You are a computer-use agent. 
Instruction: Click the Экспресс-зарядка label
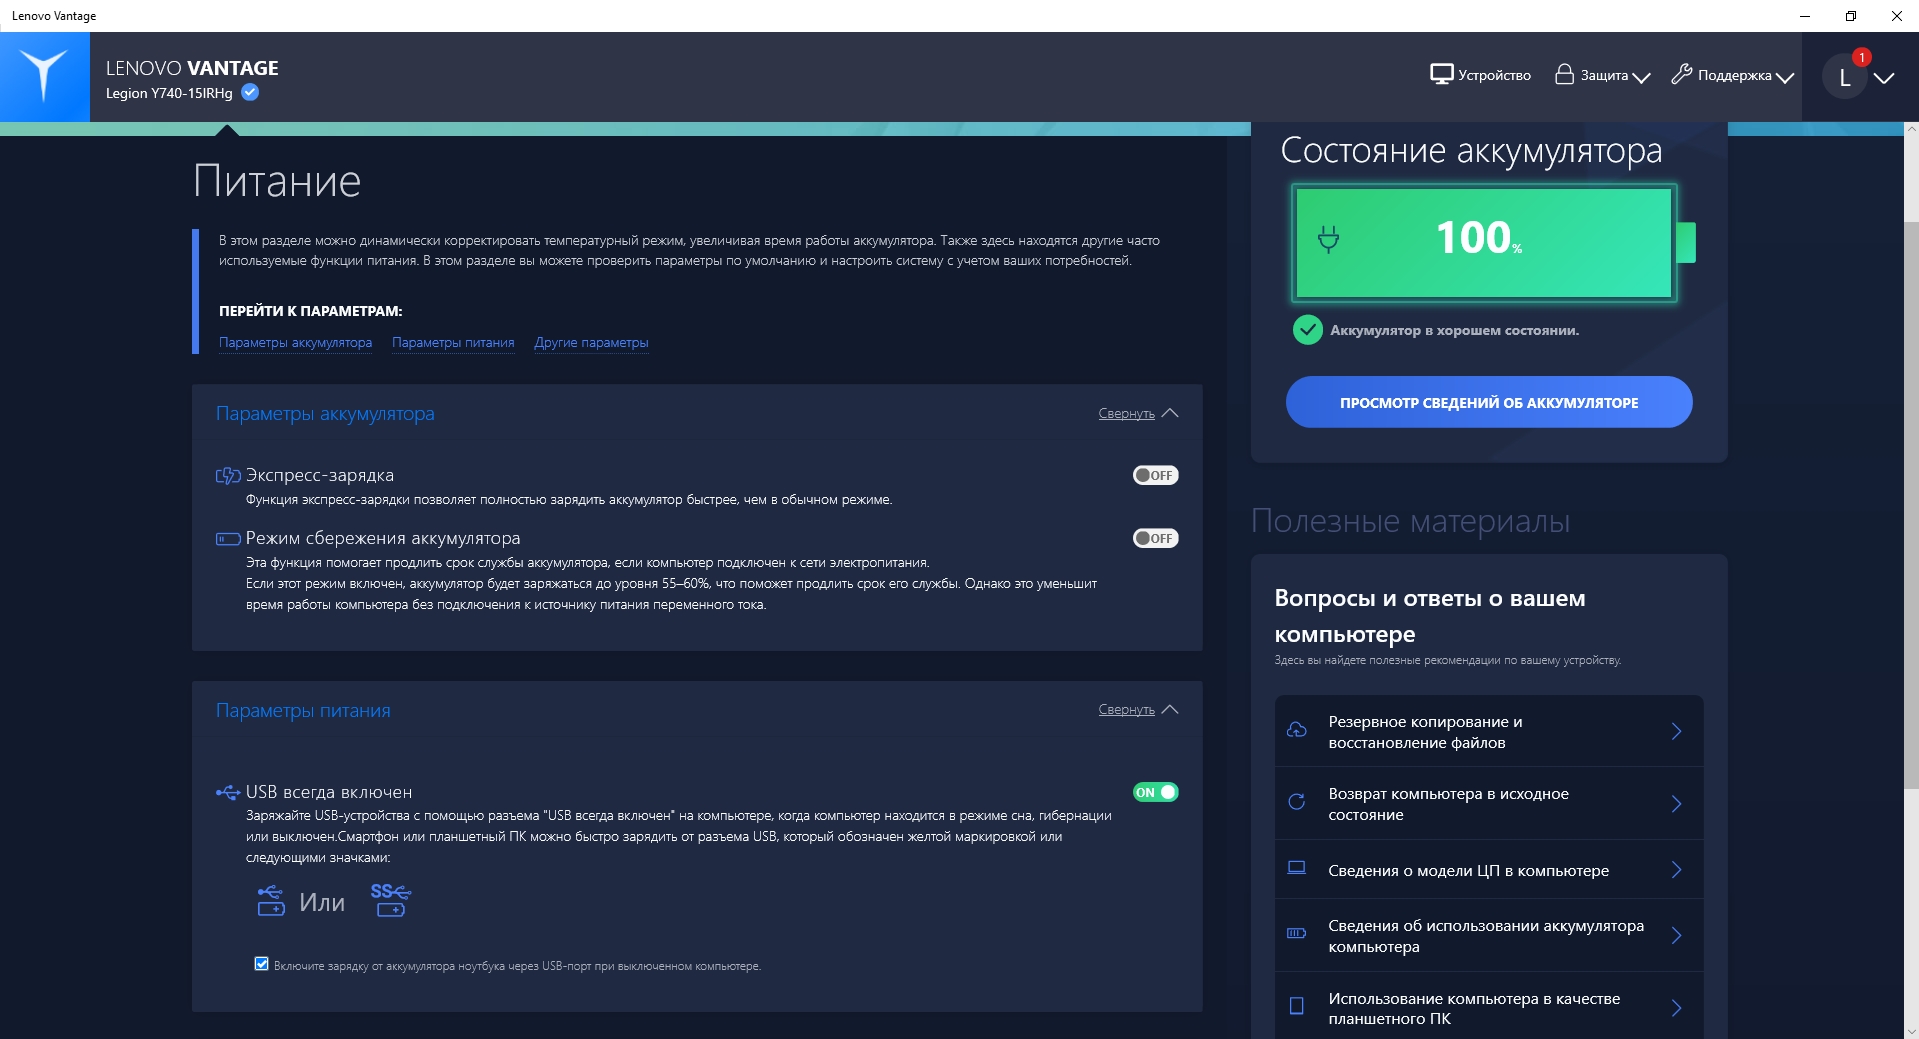click(320, 475)
